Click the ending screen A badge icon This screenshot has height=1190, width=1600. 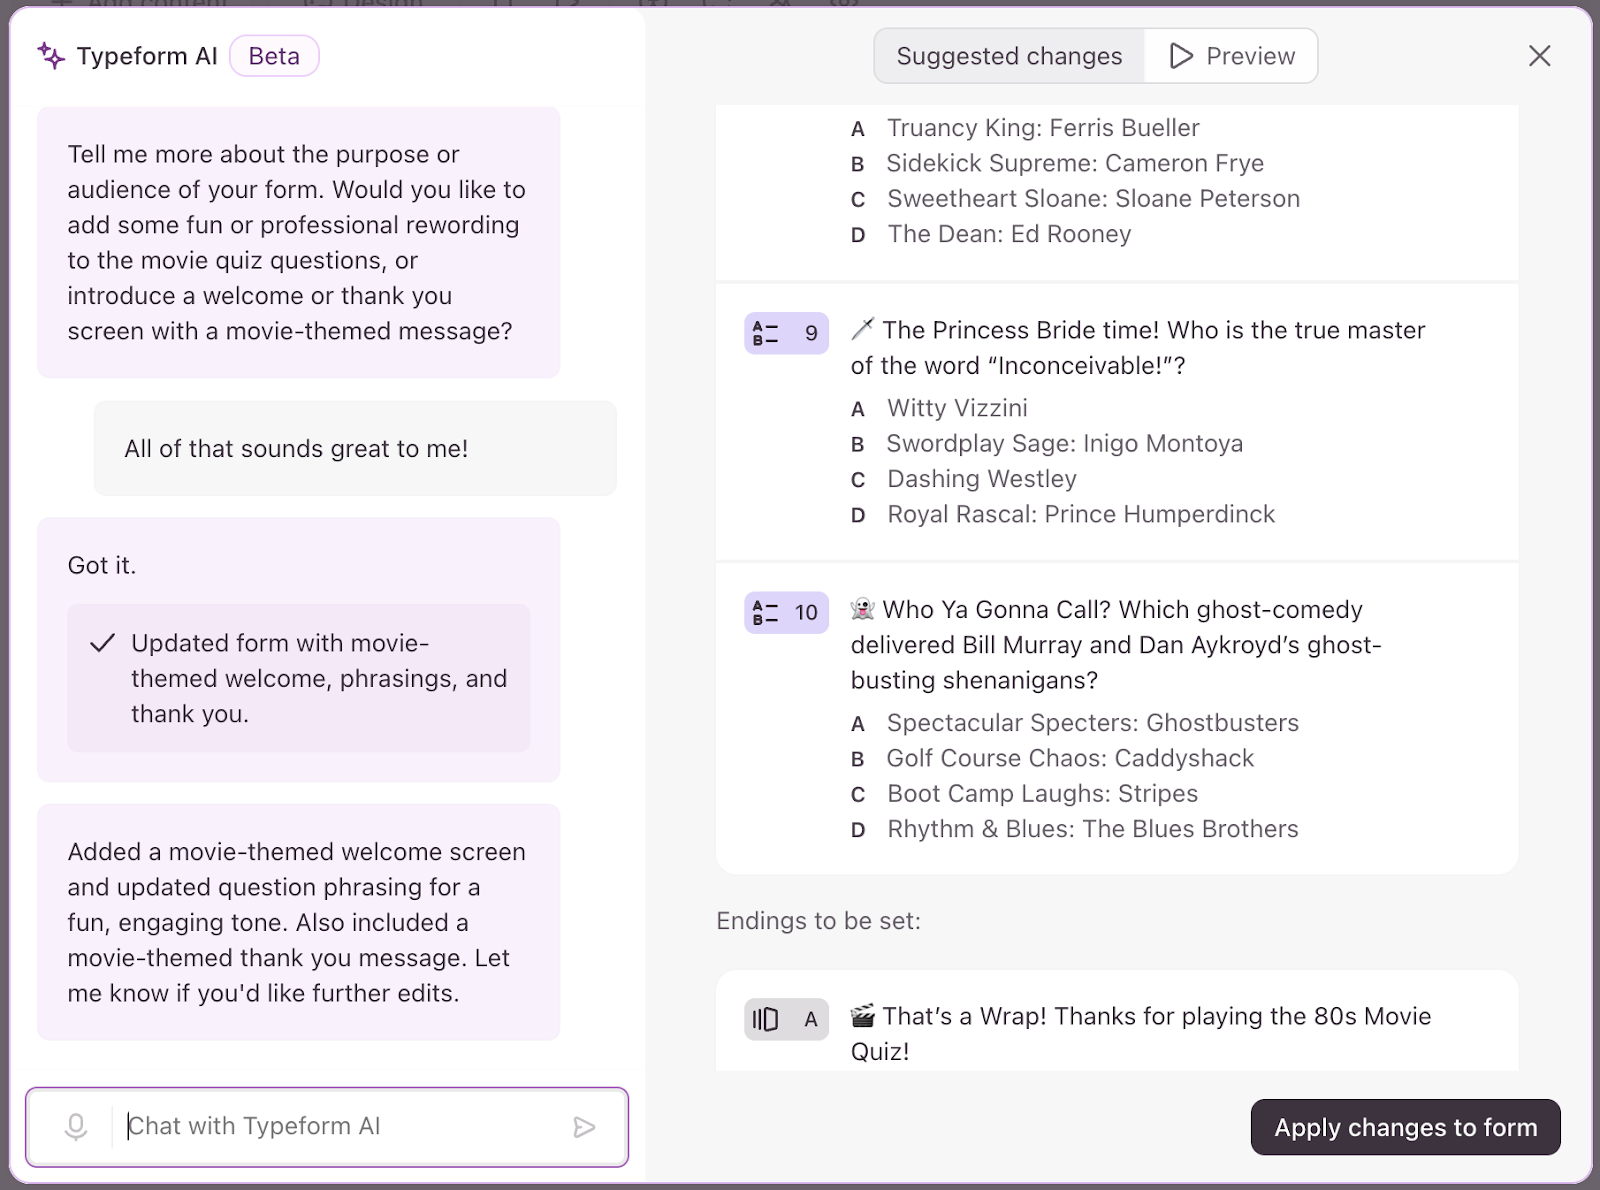(786, 1019)
